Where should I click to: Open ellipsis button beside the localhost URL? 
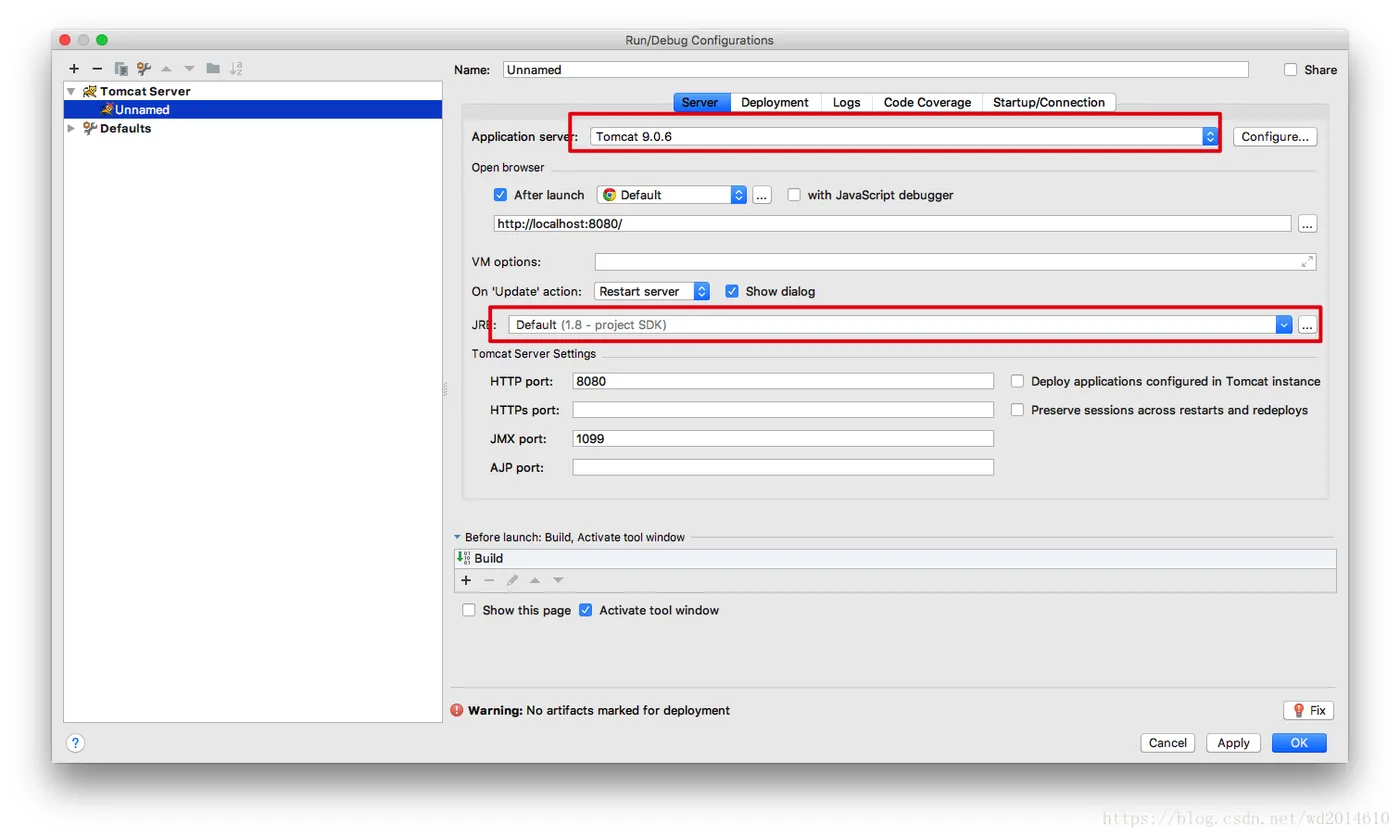(1307, 224)
